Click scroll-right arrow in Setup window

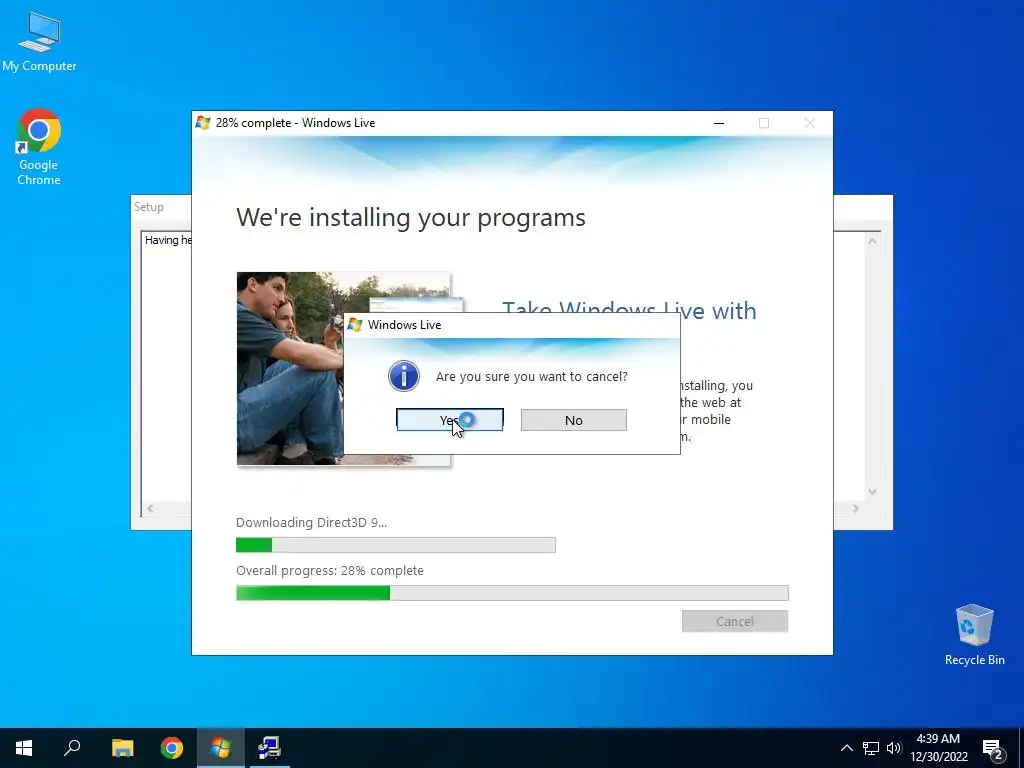(x=856, y=508)
